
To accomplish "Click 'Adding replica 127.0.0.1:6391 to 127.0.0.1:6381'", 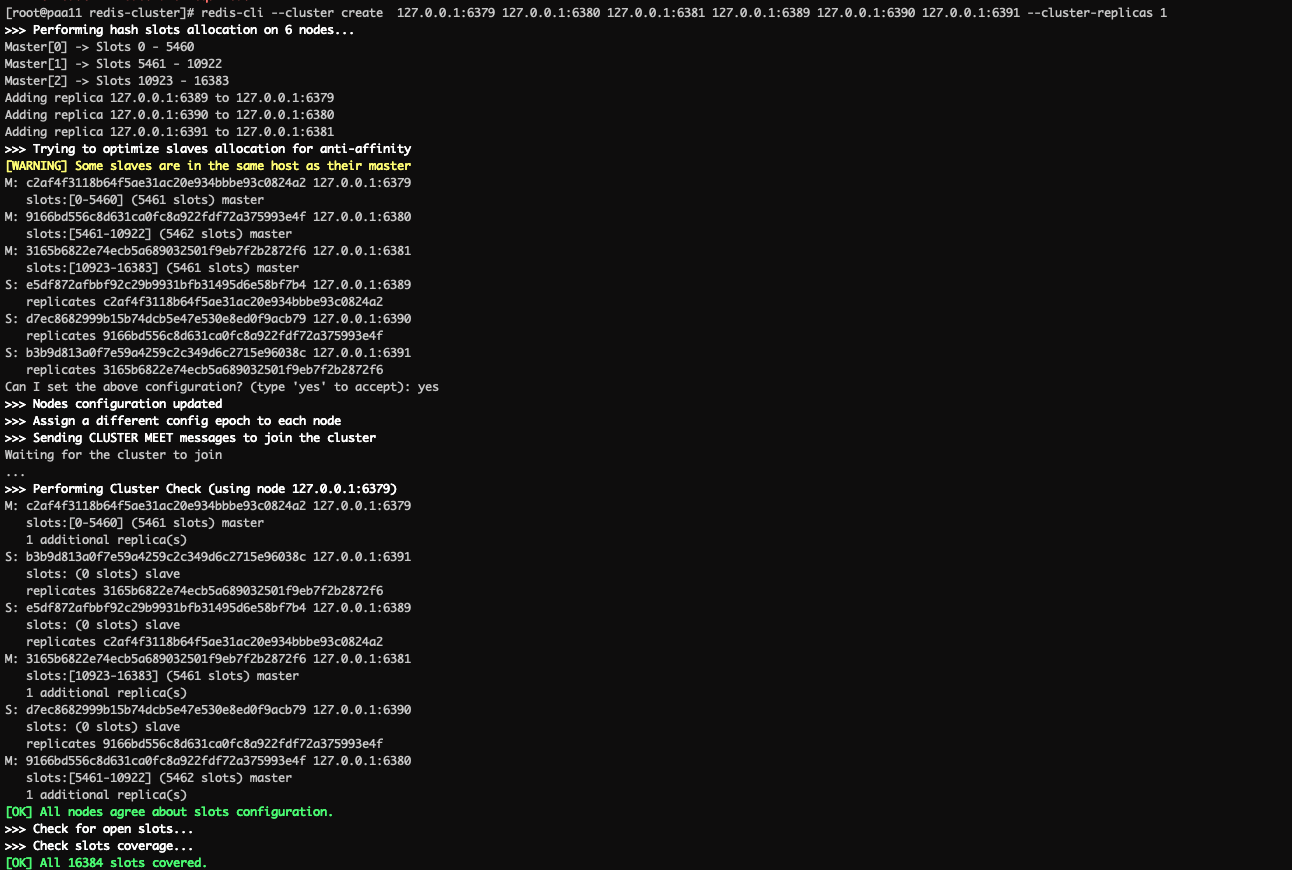I will tap(169, 132).
